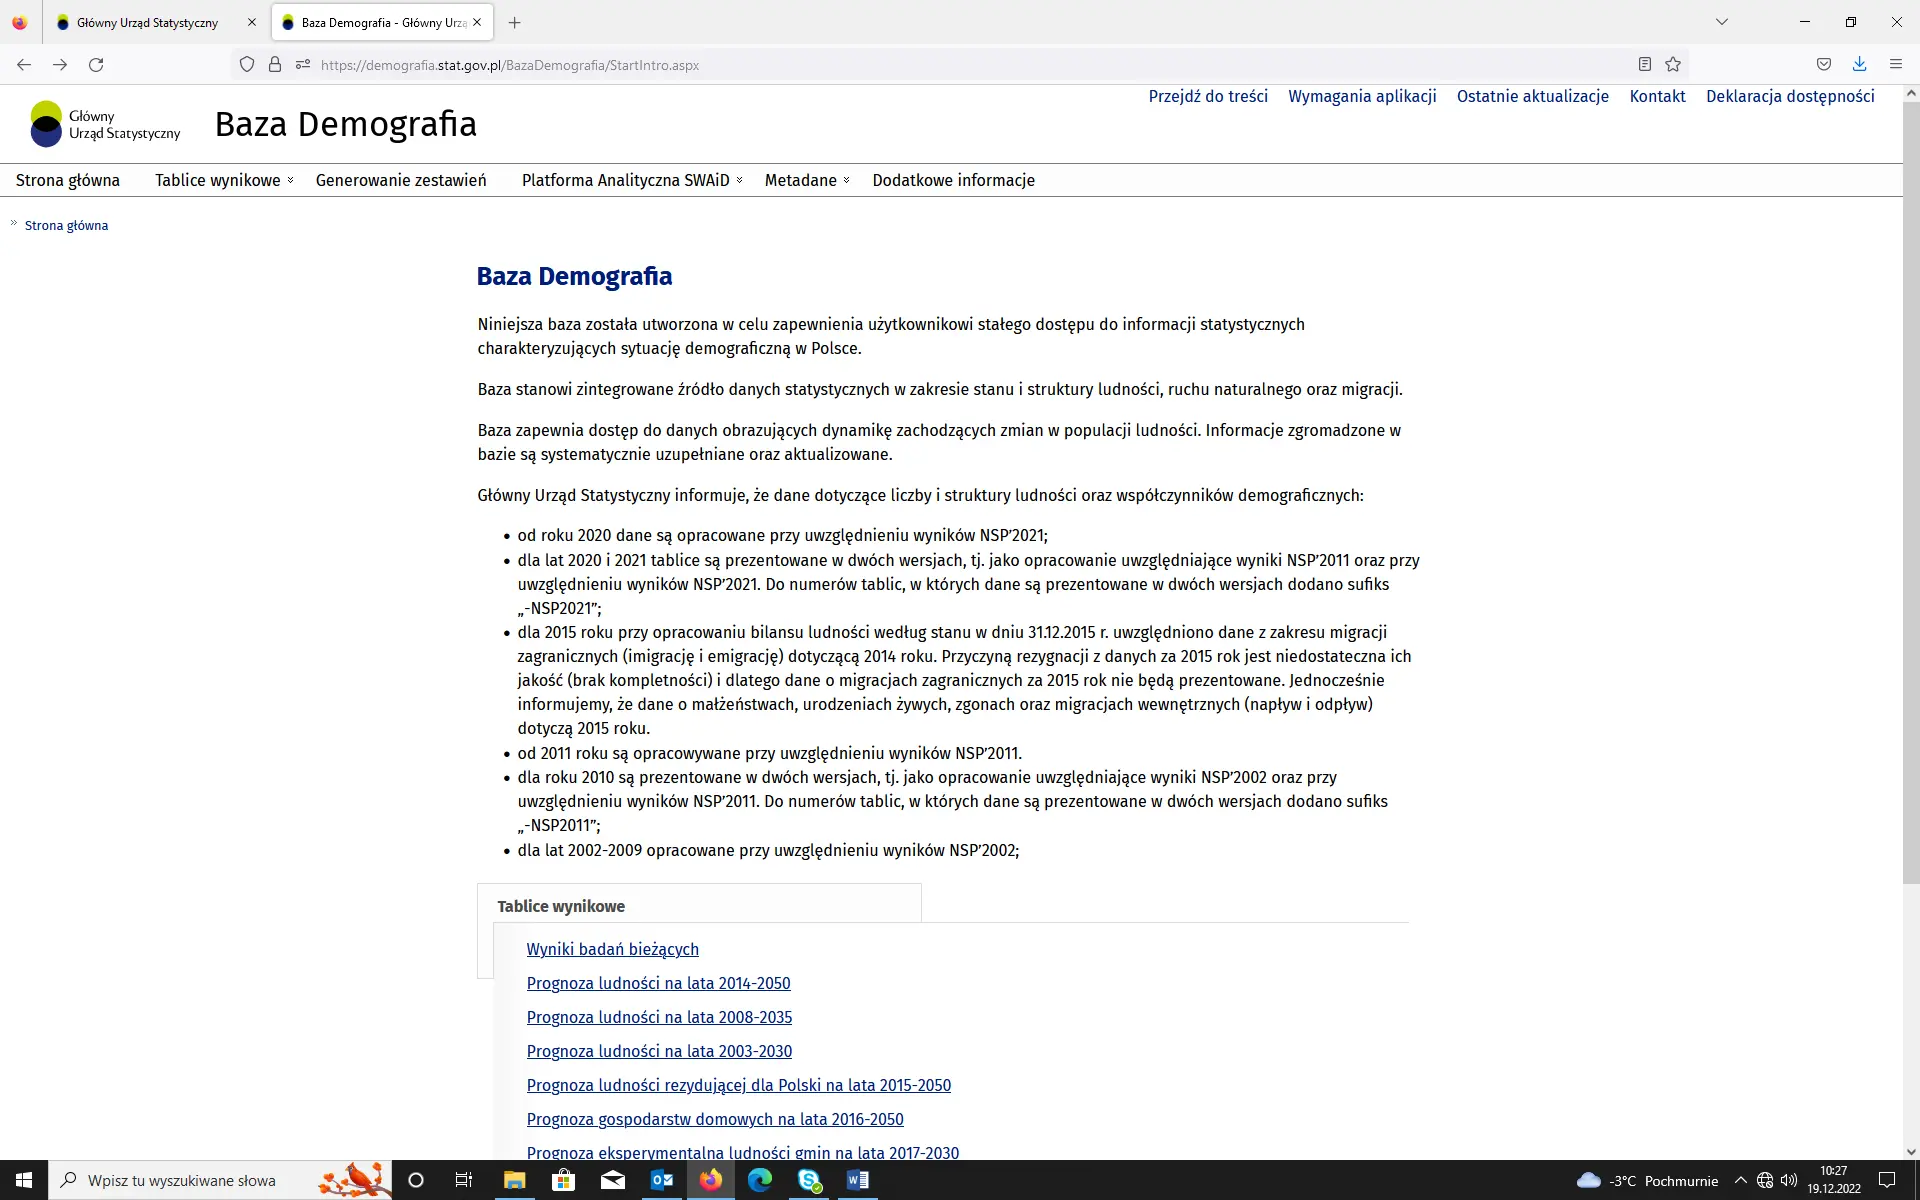Open Prognoza ludności na lata 2003-2030
The image size is (1920, 1200).
coord(659,1051)
